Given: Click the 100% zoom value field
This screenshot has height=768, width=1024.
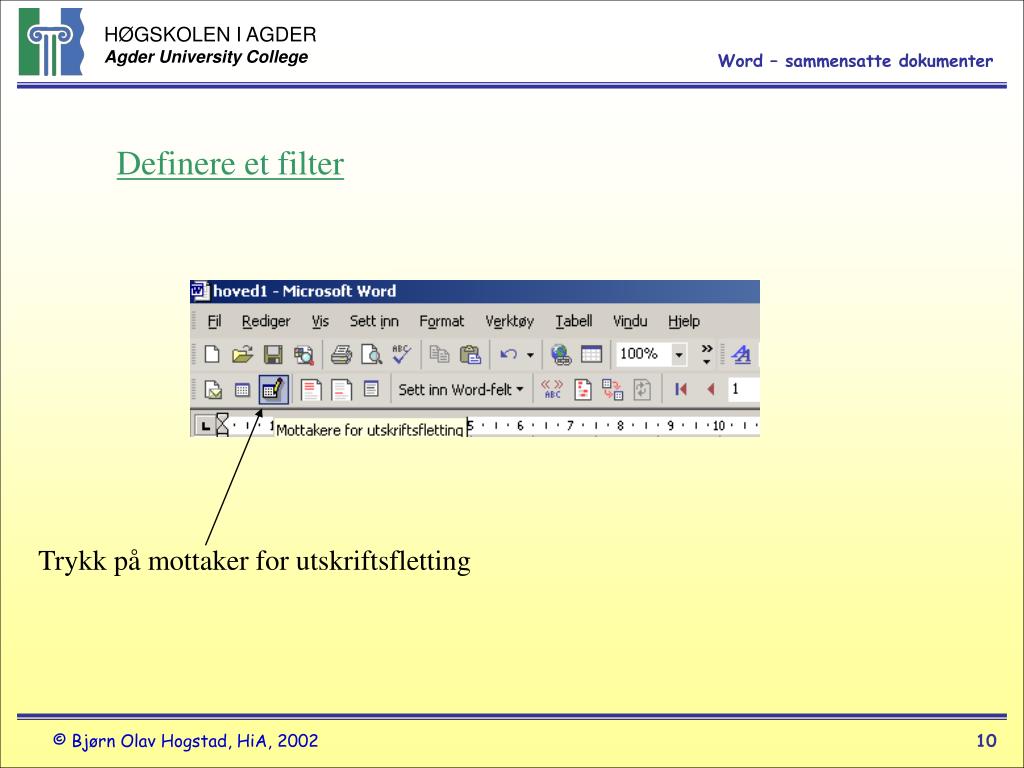Looking at the screenshot, I should tap(643, 354).
